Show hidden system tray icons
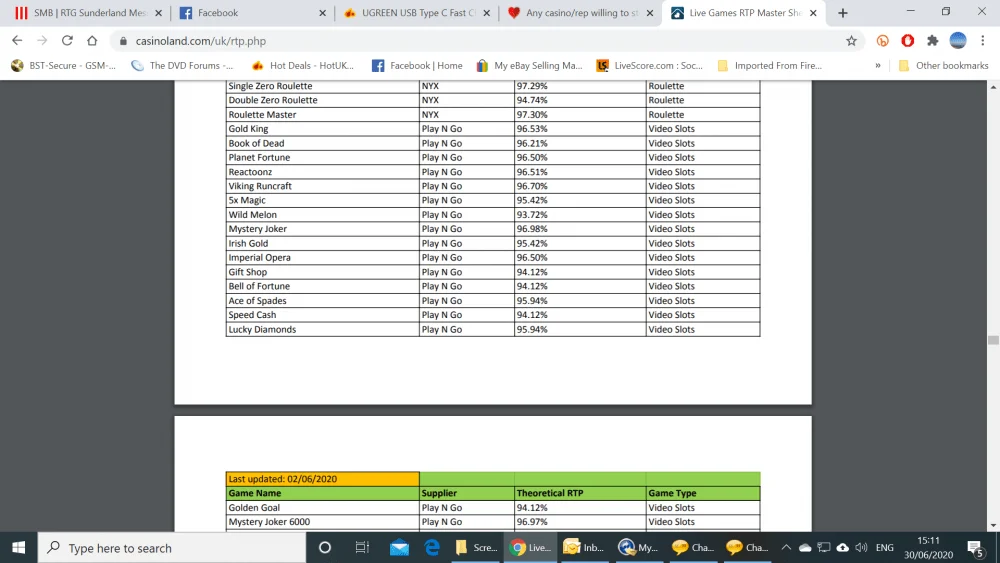 click(786, 547)
